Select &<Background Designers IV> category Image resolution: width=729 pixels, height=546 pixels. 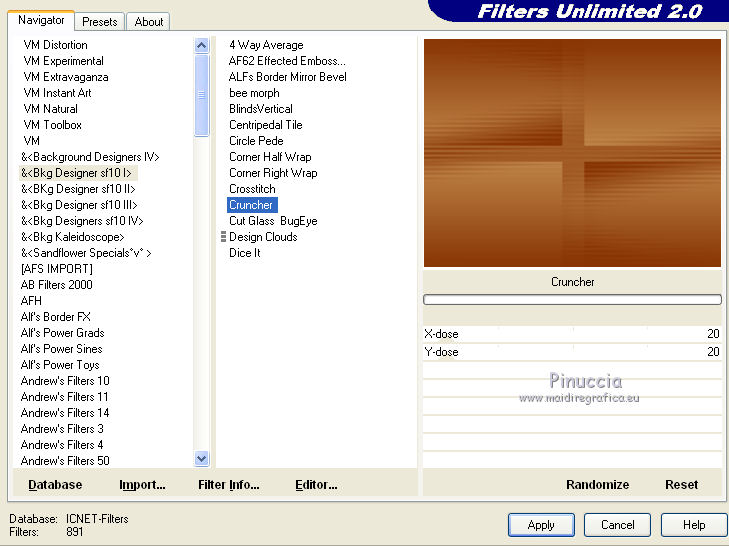(90, 157)
